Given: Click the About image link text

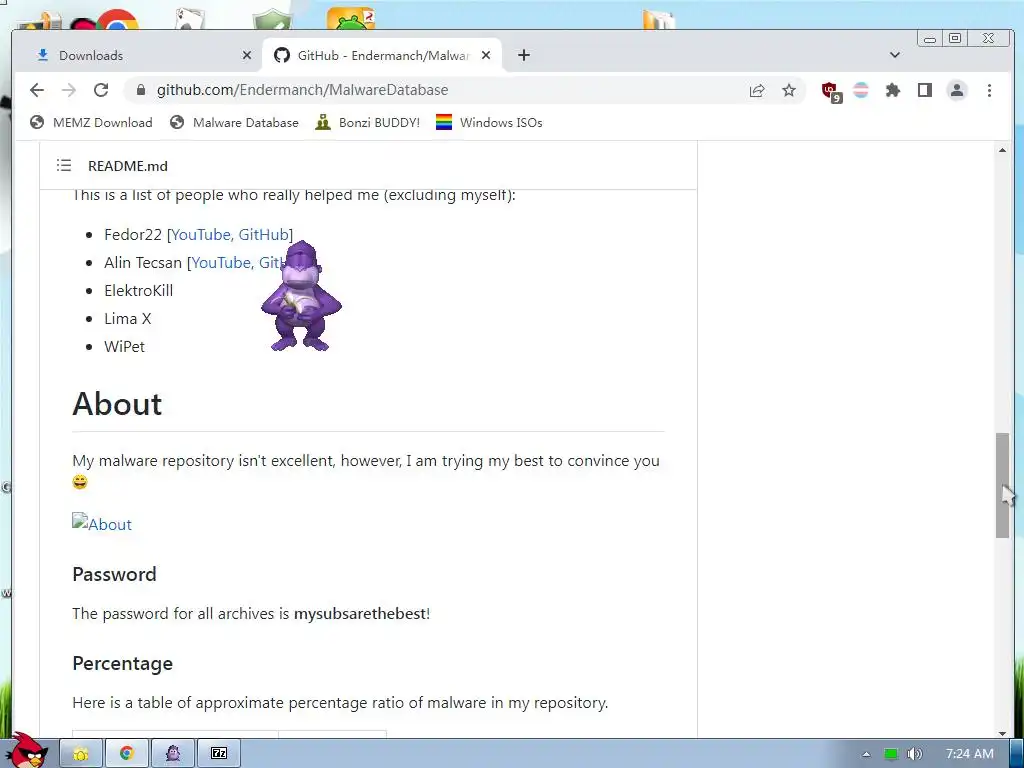Looking at the screenshot, I should pos(110,524).
